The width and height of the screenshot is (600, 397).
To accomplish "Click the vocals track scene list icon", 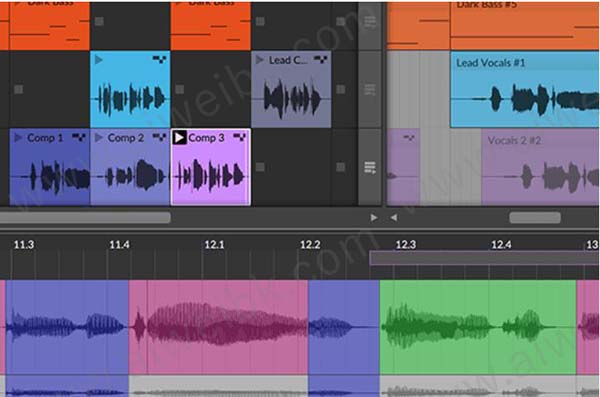I will click(x=370, y=168).
